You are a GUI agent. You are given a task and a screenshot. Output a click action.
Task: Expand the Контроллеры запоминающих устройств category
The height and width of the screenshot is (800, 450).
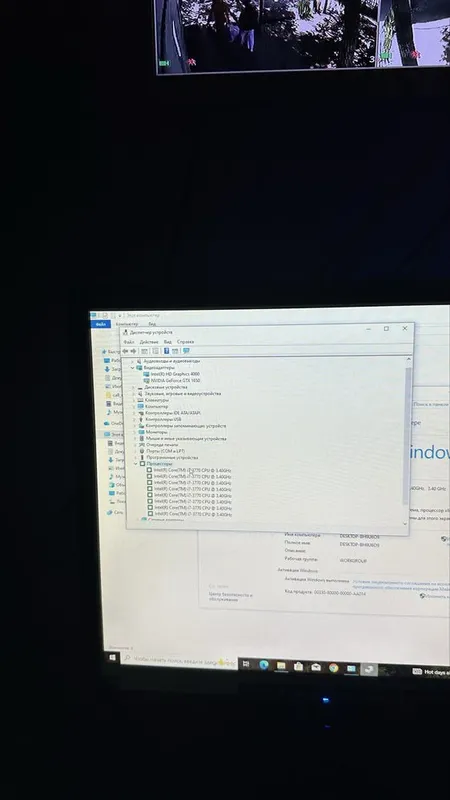pyautogui.click(x=135, y=426)
